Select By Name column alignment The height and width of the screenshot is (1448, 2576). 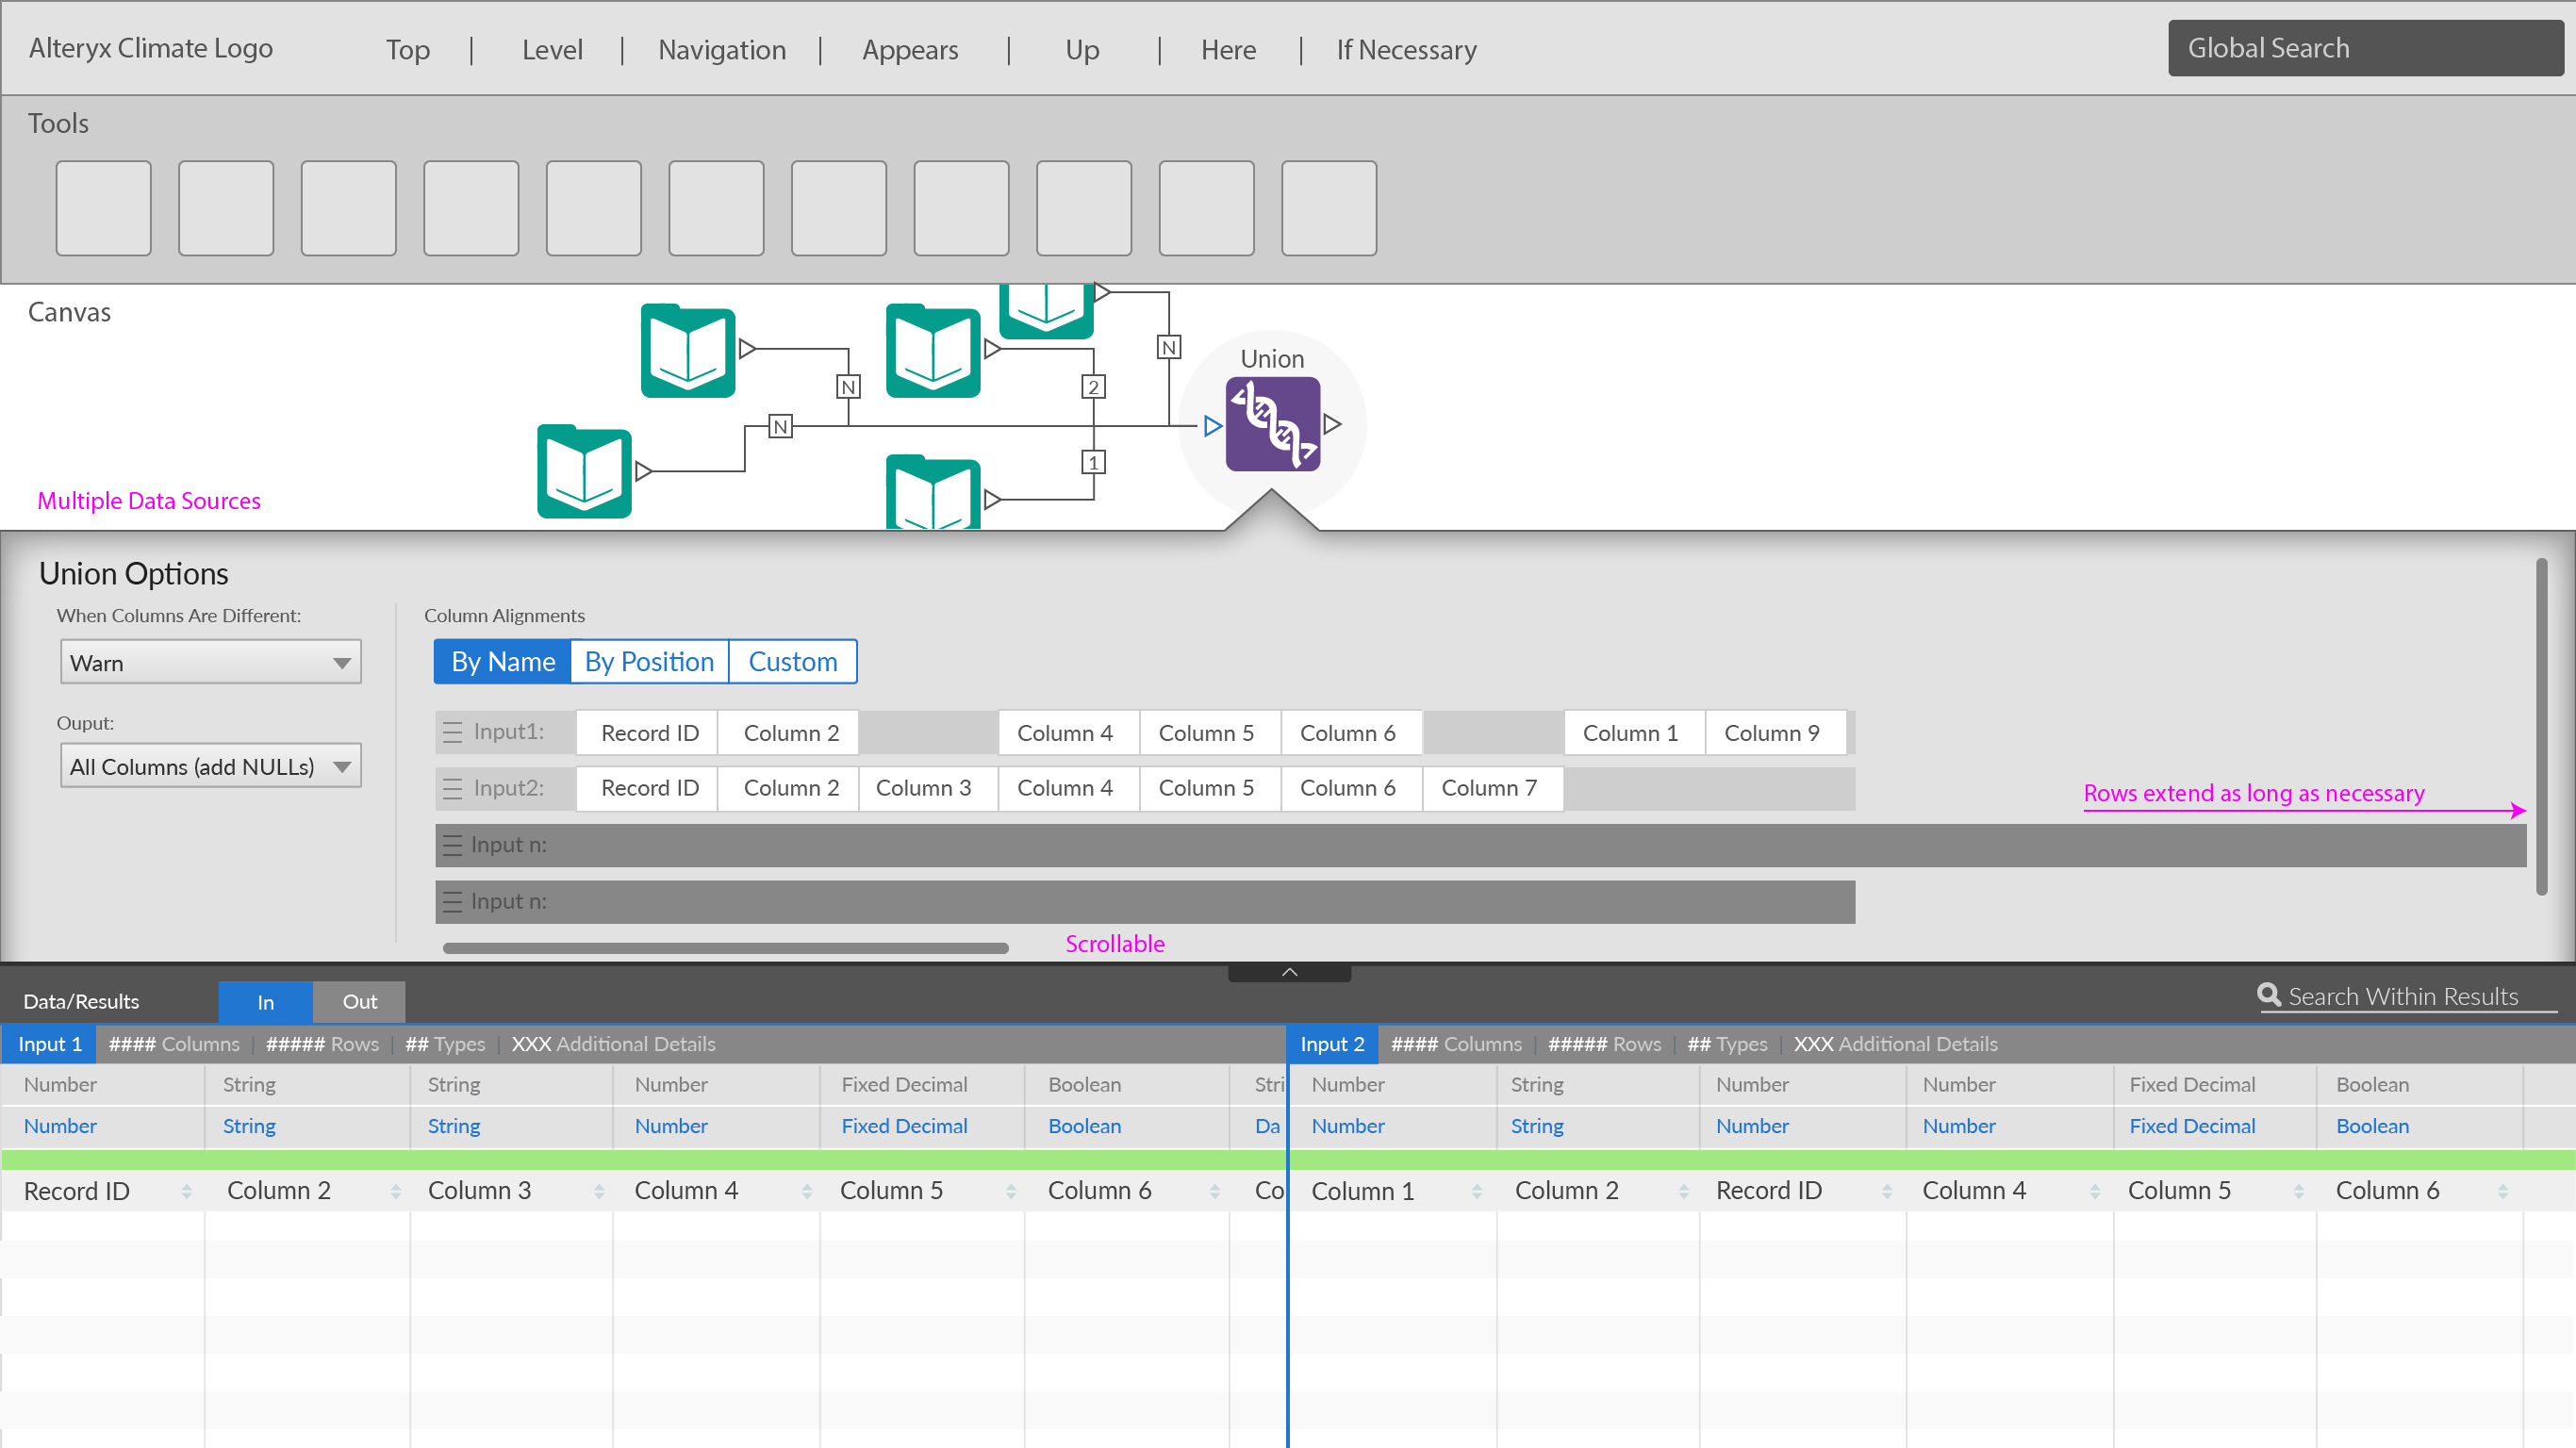502,661
